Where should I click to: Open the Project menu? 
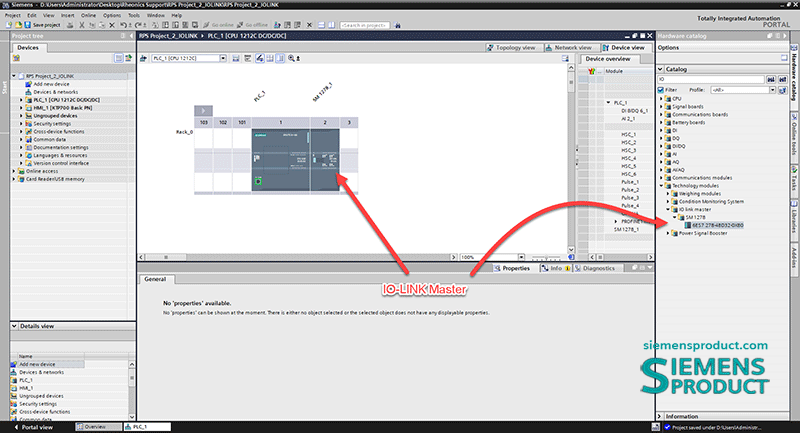click(x=12, y=15)
